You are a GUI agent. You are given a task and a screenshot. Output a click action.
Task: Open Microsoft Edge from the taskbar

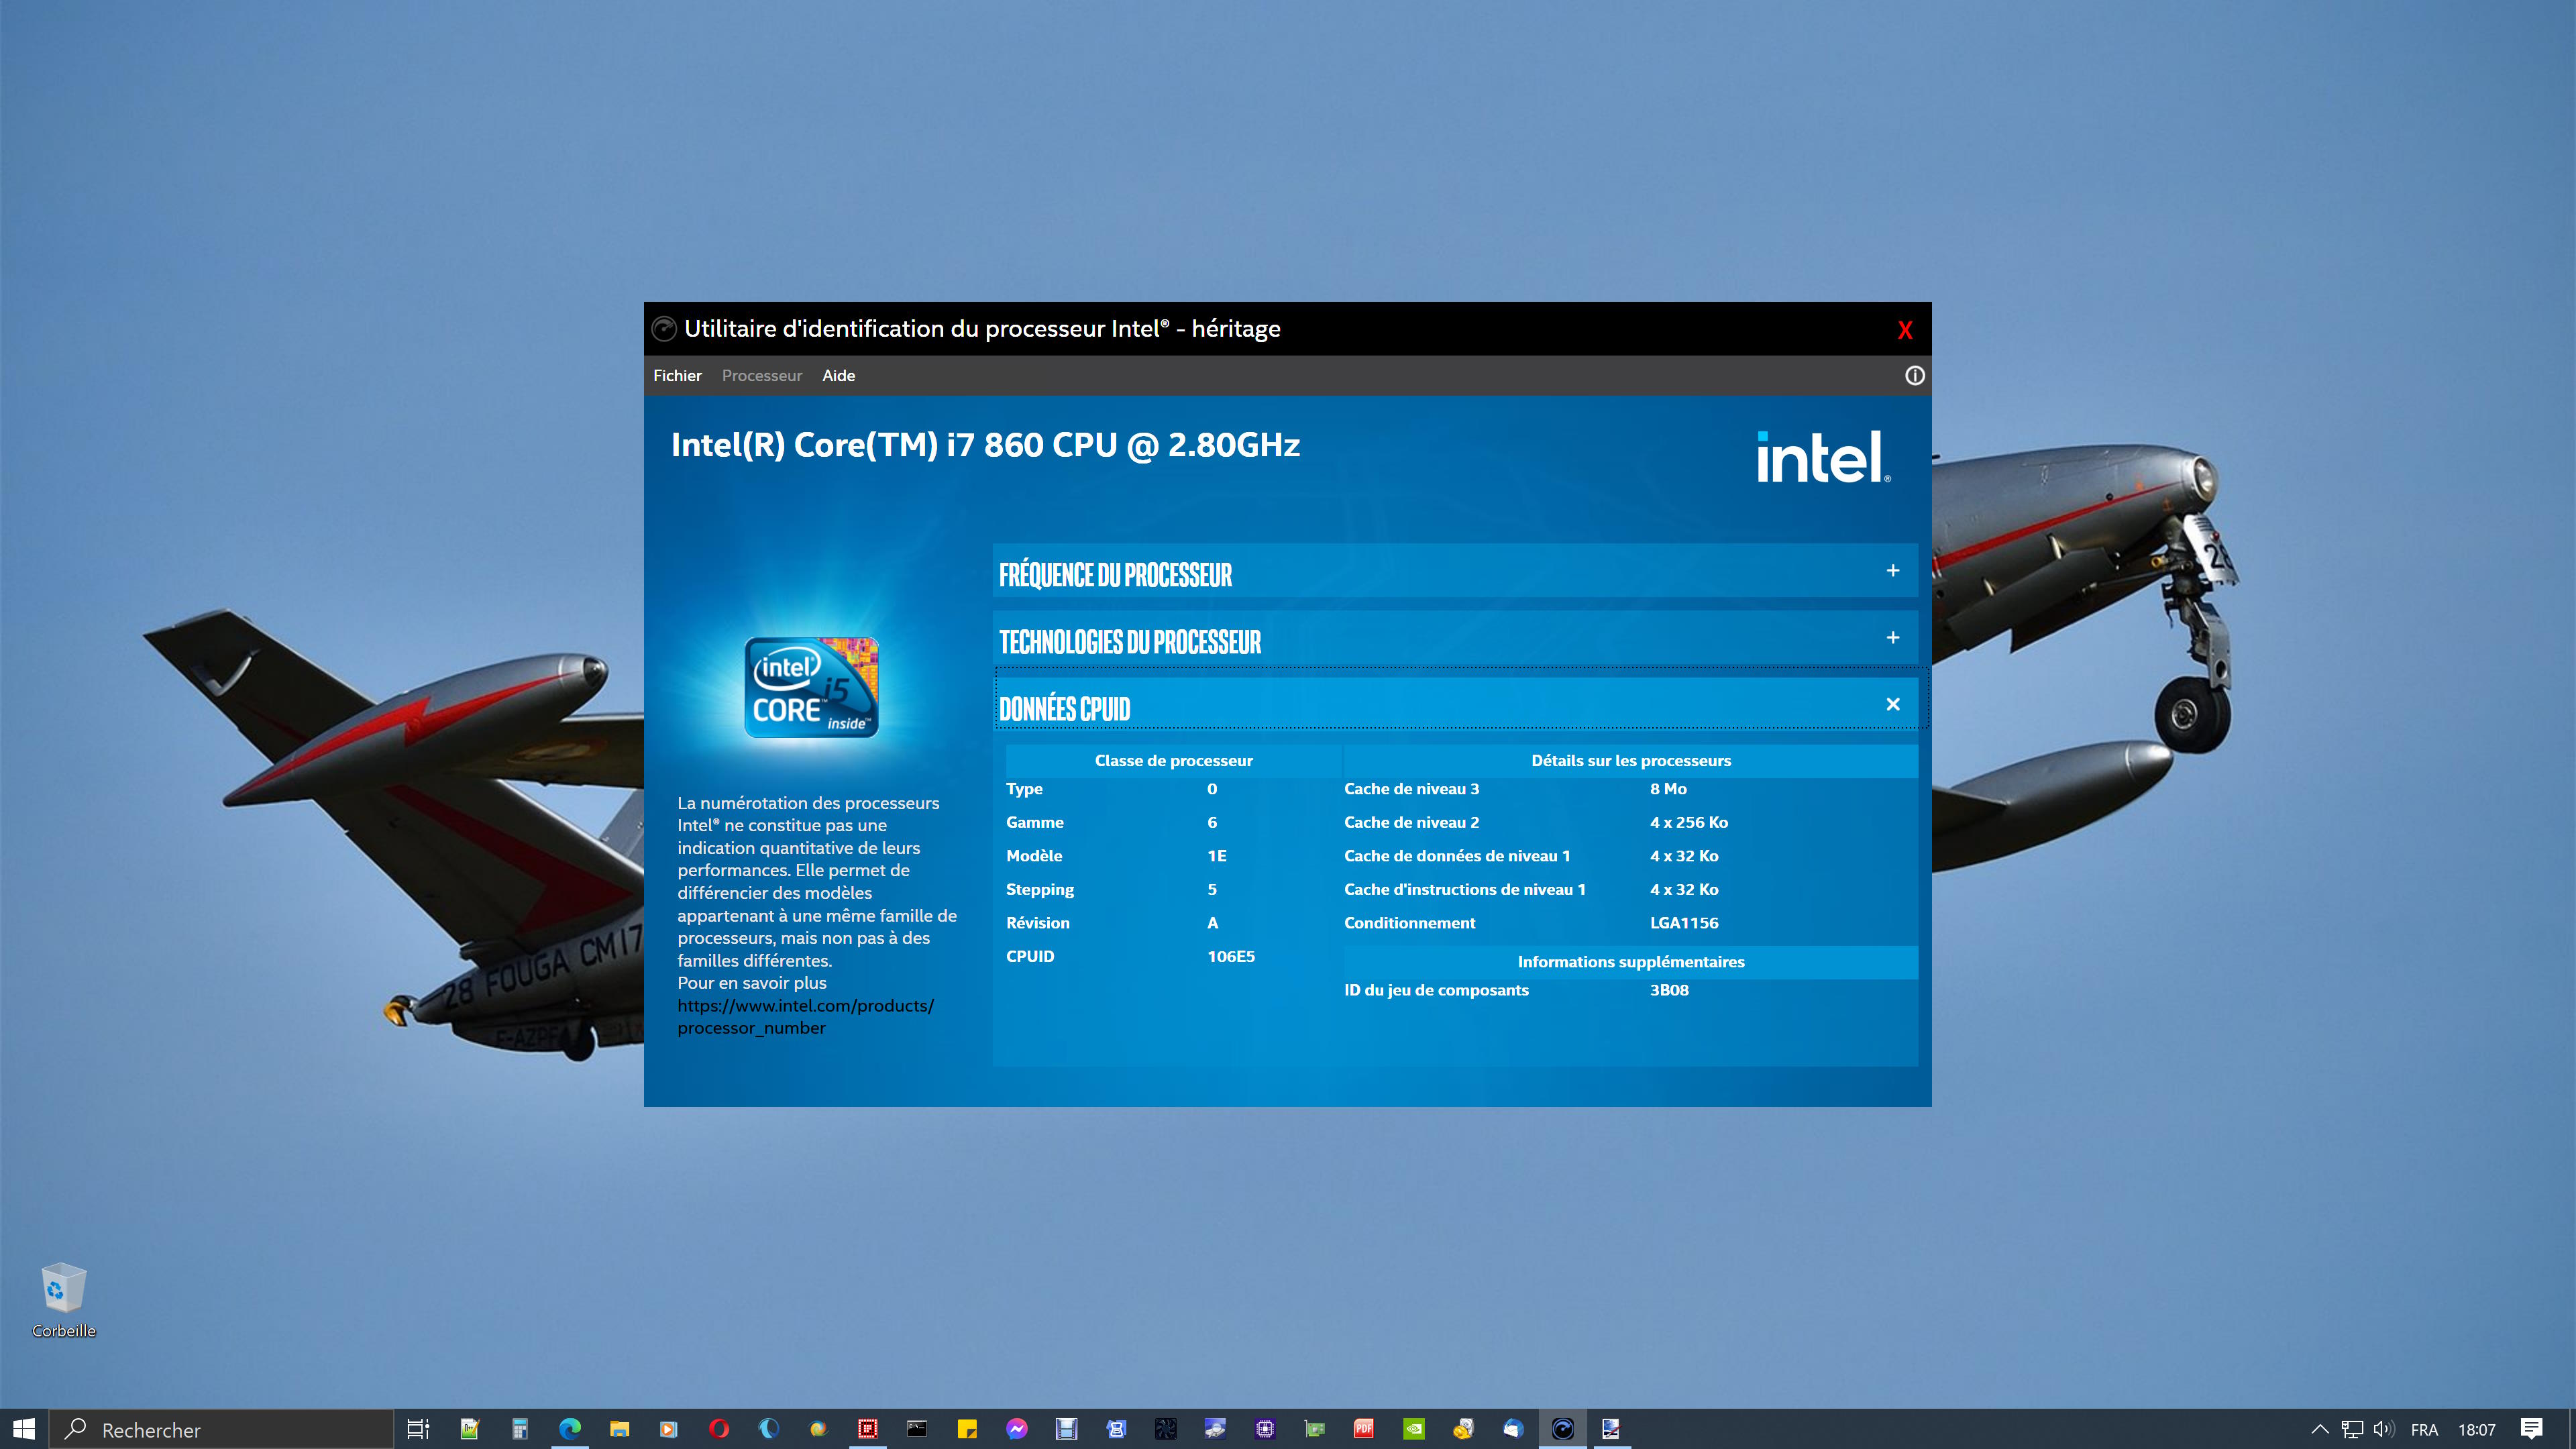pyautogui.click(x=569, y=1429)
